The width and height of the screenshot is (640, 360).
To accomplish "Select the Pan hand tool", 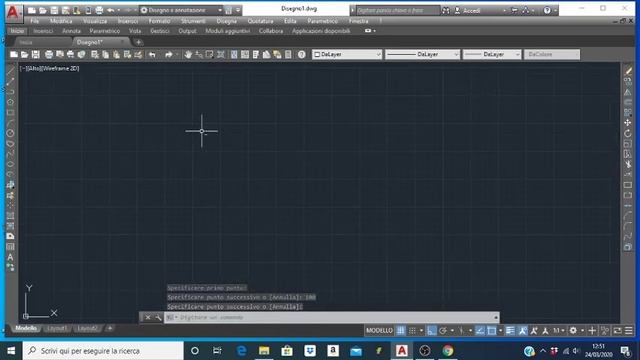I will click(x=188, y=54).
